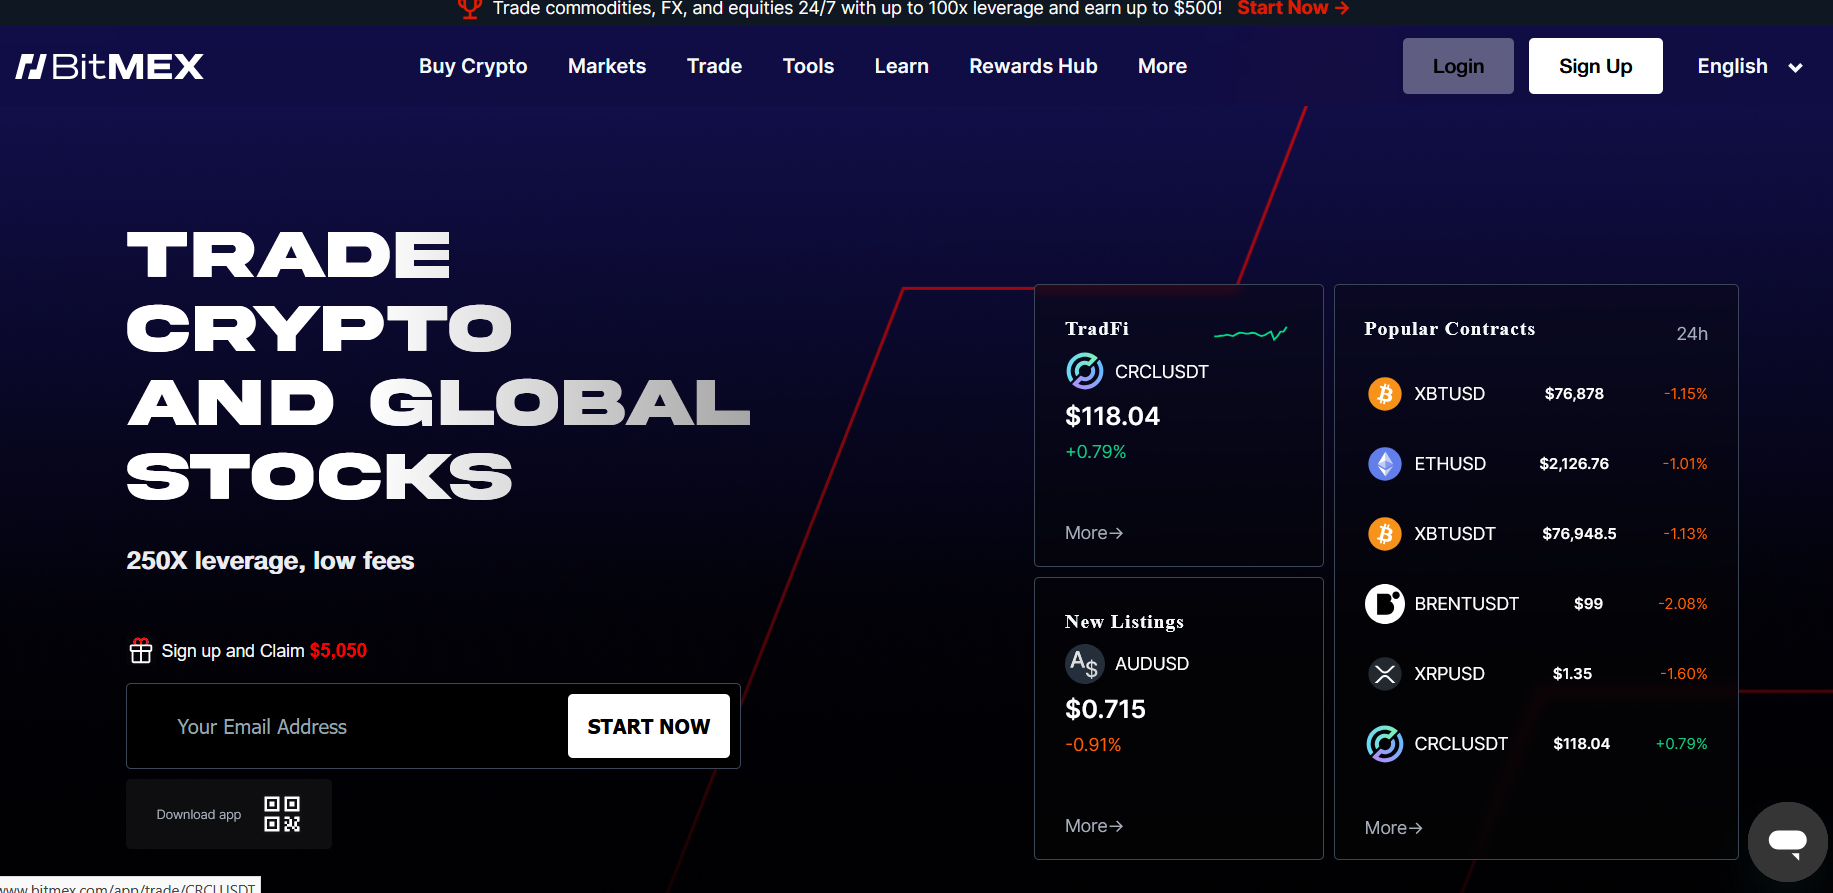The width and height of the screenshot is (1833, 893).
Task: Click the Download app button
Action: [x=229, y=814]
